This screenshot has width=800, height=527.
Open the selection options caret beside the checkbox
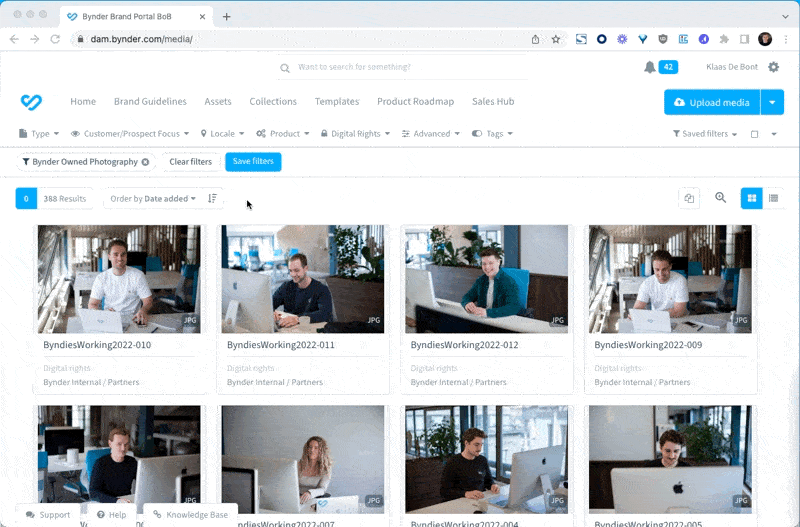tap(774, 134)
